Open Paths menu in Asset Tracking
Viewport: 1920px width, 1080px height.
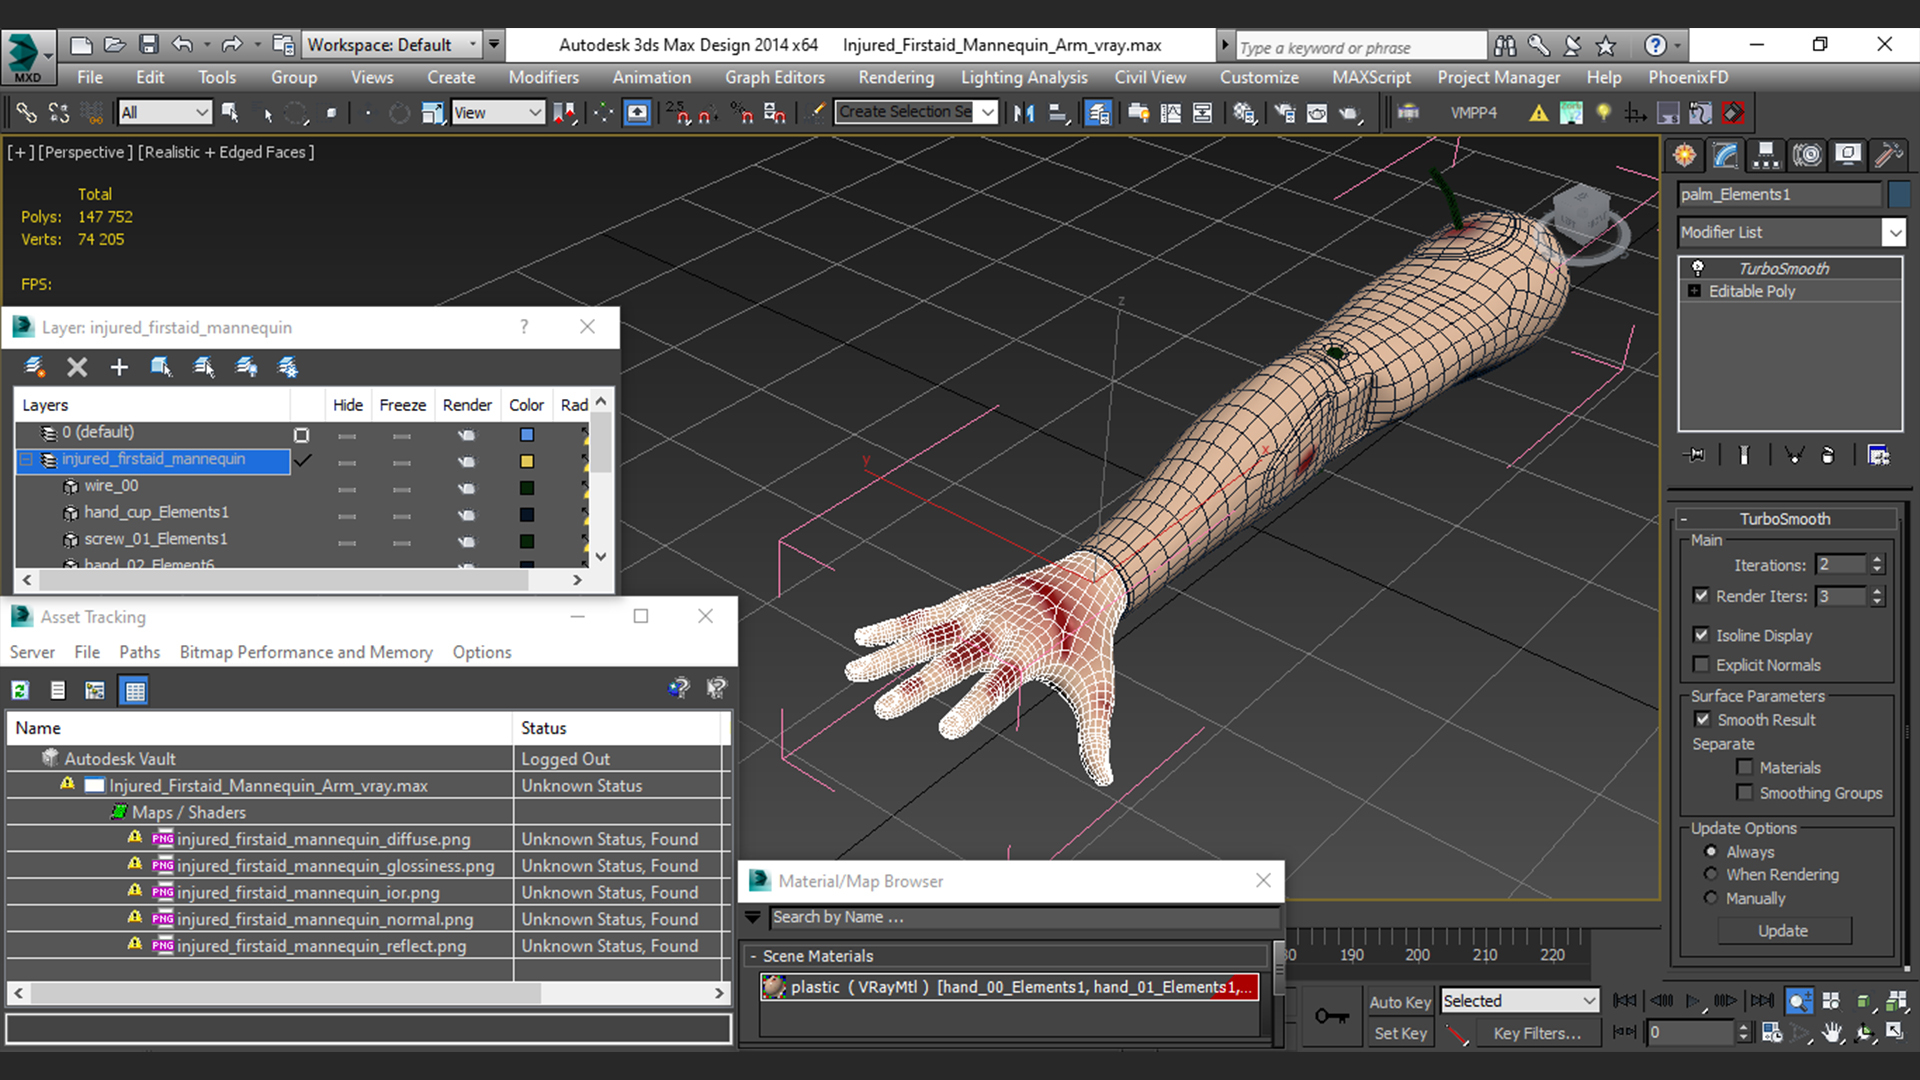[x=139, y=652]
